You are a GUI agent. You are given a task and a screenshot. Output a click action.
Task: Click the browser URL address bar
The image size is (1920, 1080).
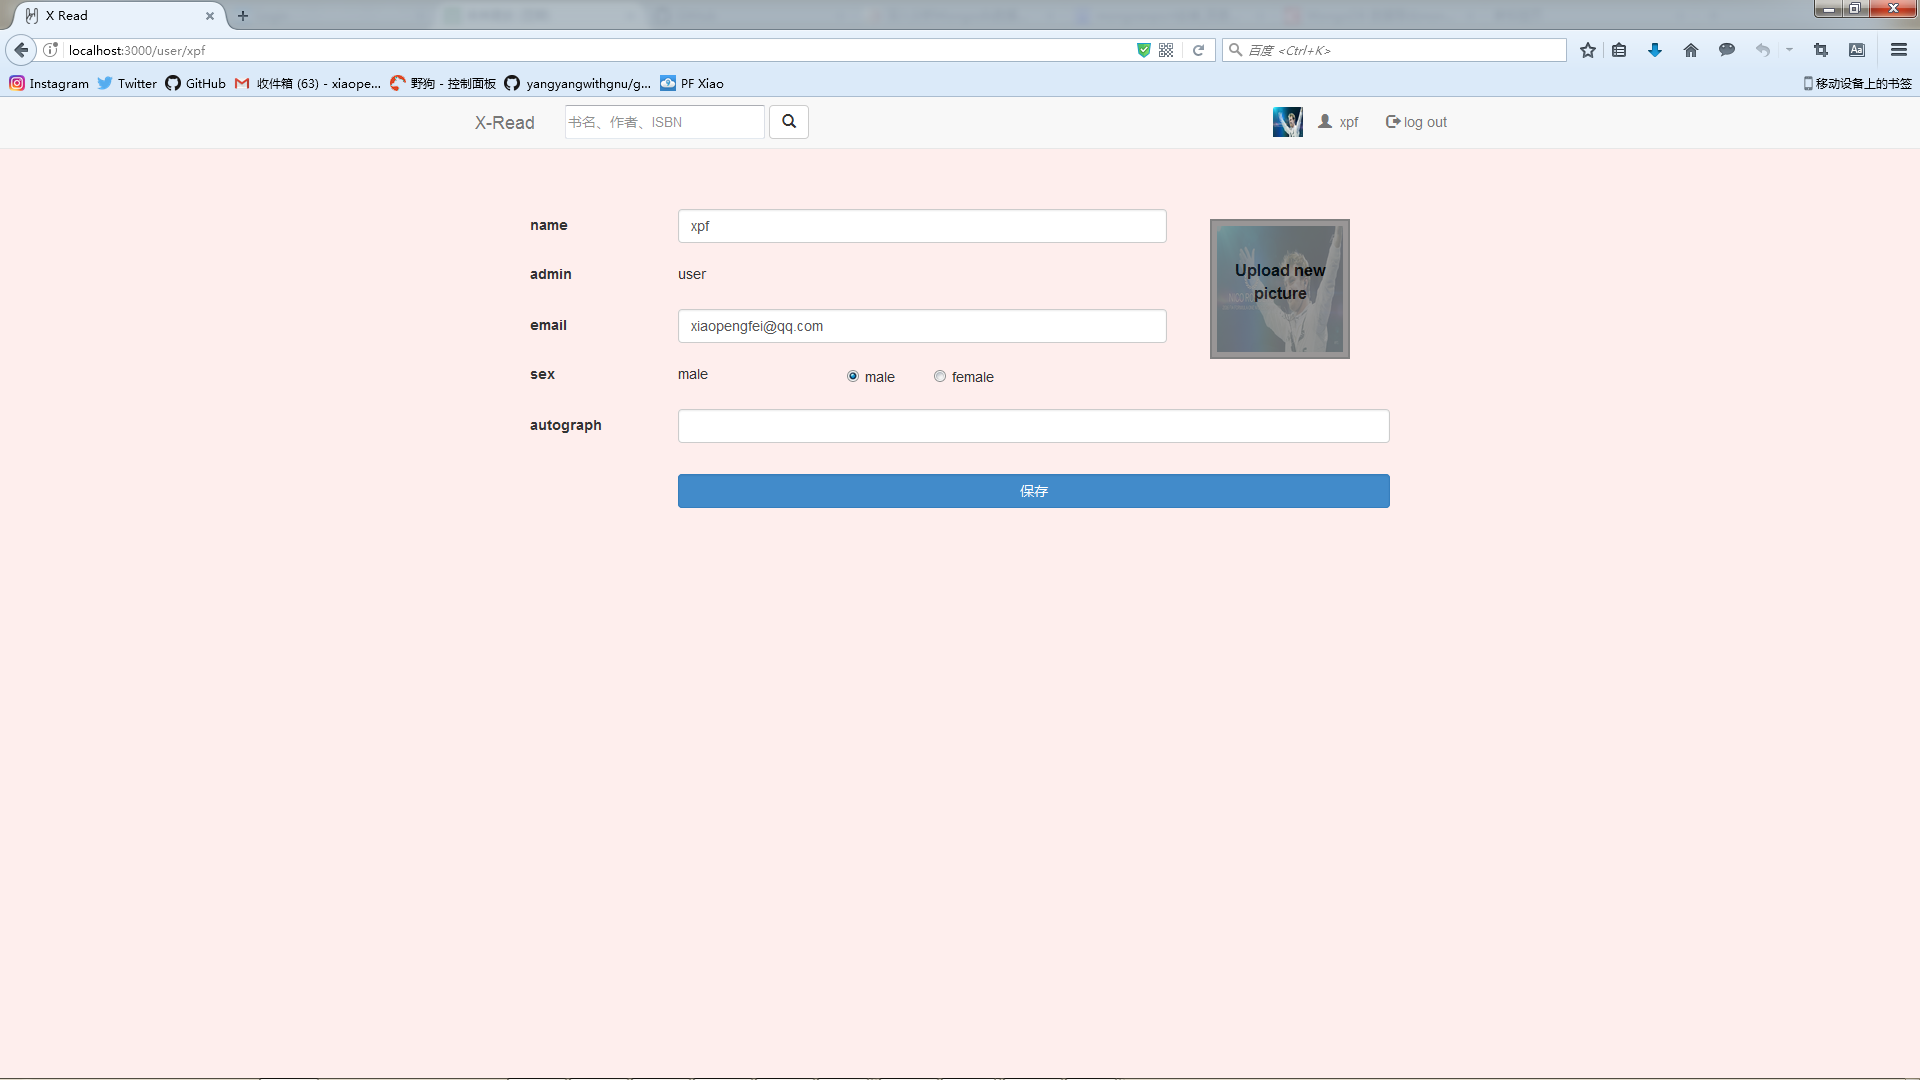click(x=600, y=50)
